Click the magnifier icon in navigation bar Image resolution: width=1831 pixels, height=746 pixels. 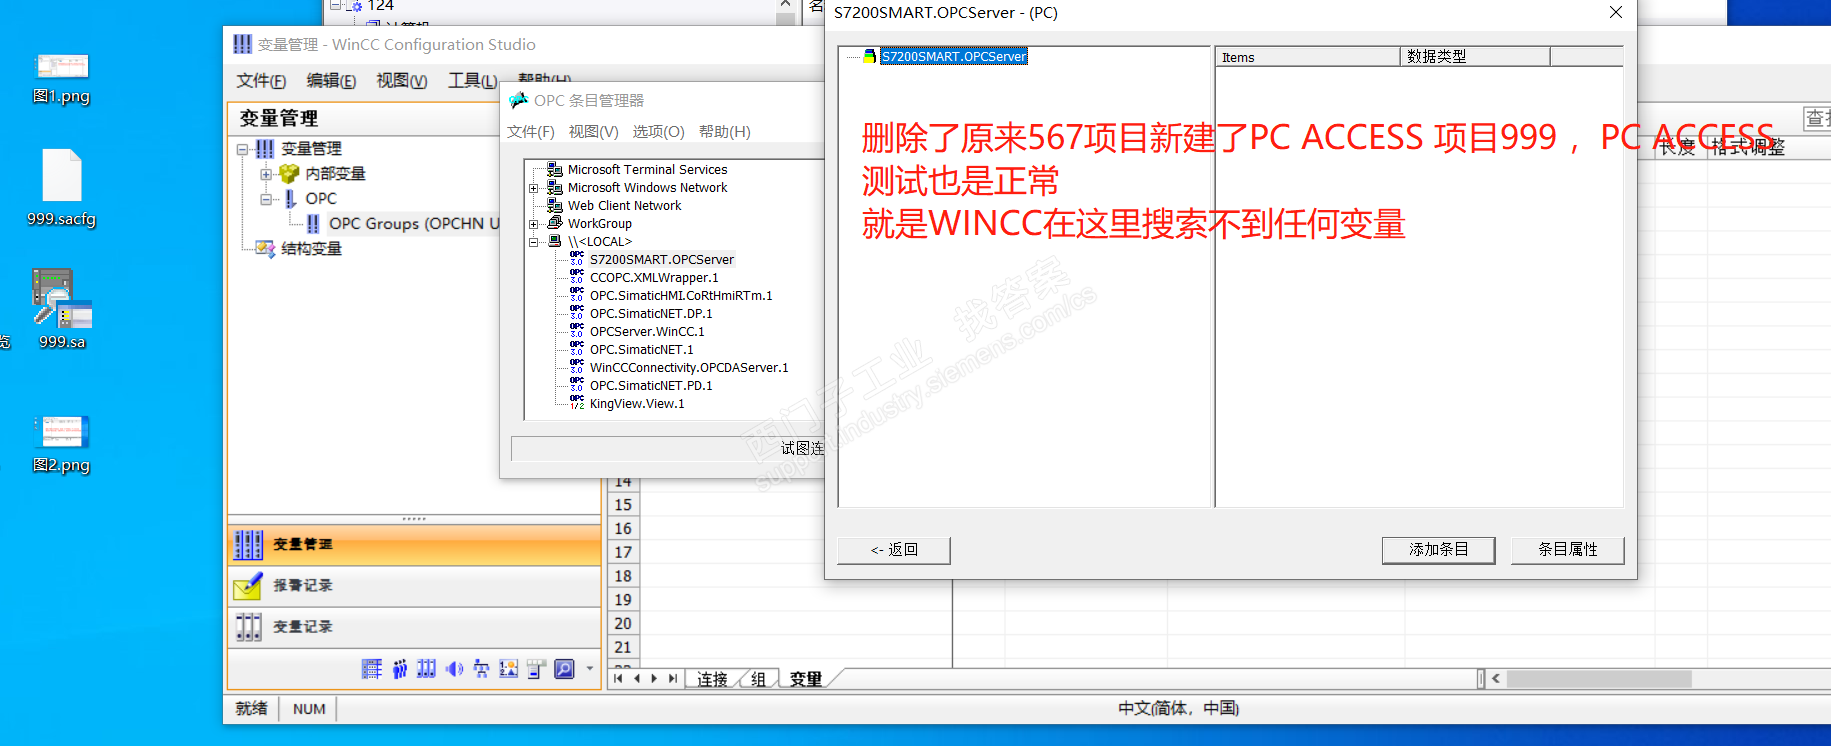[564, 669]
